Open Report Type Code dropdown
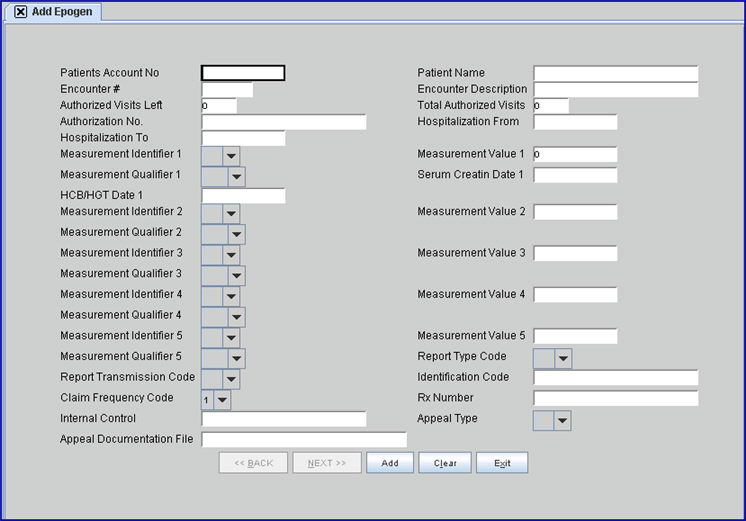This screenshot has width=746, height=521. pyautogui.click(x=552, y=358)
